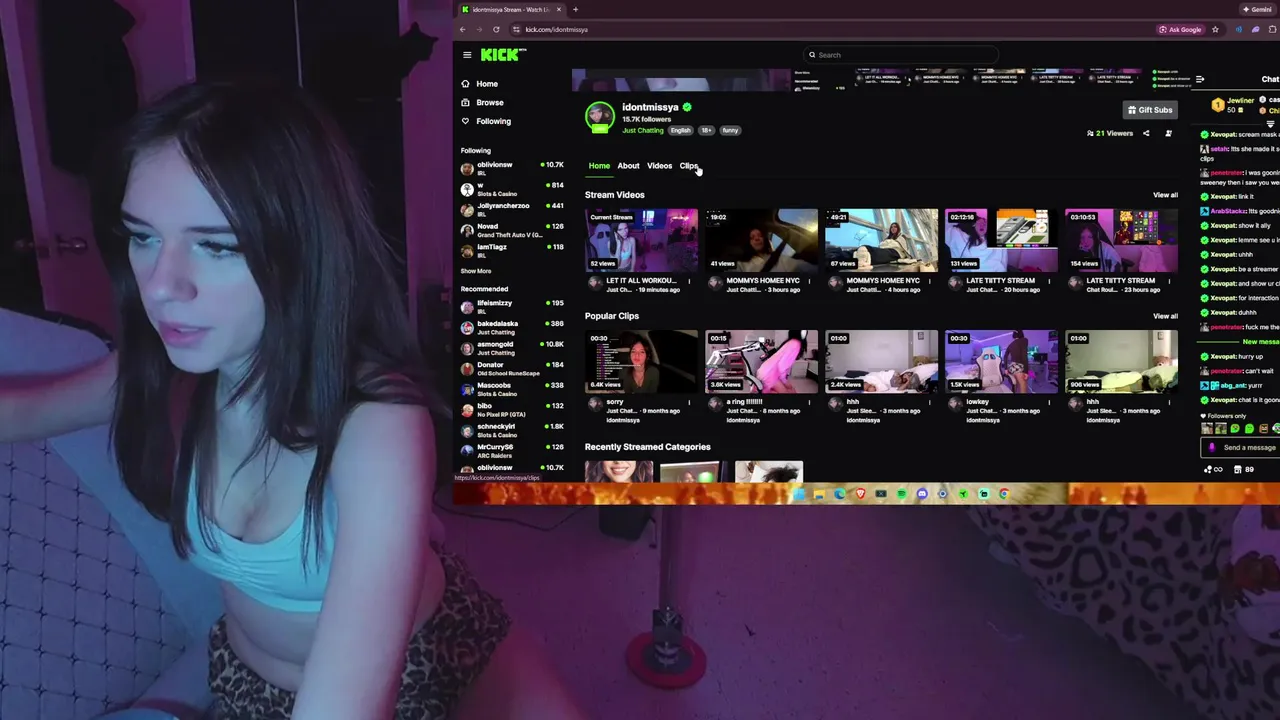
Task: Open the 'lowkey' clip thumbnail
Action: 1001,361
